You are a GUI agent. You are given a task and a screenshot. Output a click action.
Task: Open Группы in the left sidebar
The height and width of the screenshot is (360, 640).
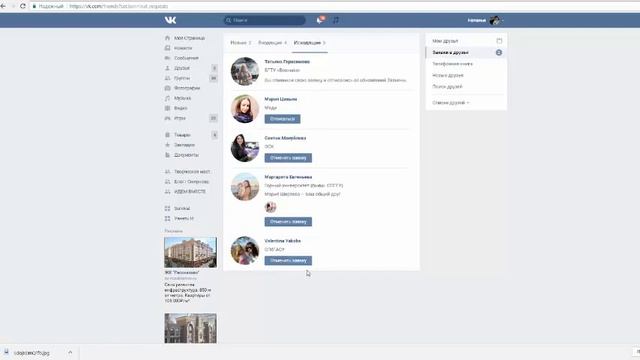182,78
